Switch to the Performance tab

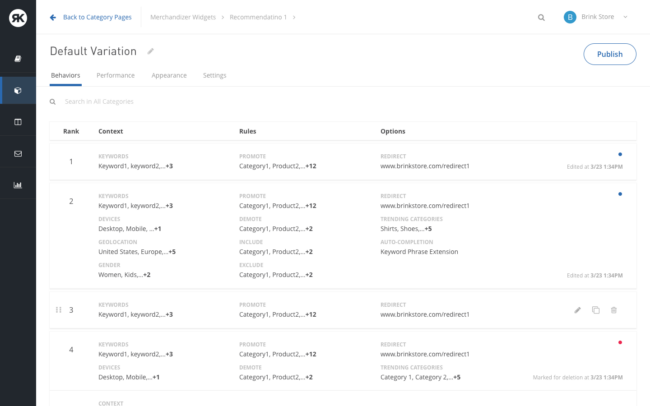tap(116, 75)
